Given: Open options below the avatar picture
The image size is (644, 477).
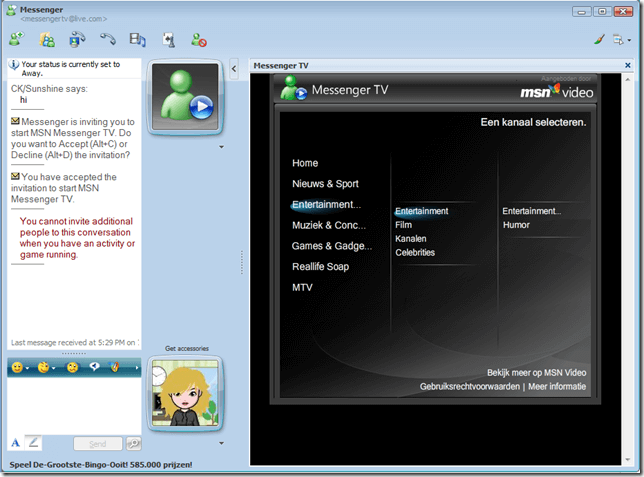Looking at the screenshot, I should click(220, 443).
